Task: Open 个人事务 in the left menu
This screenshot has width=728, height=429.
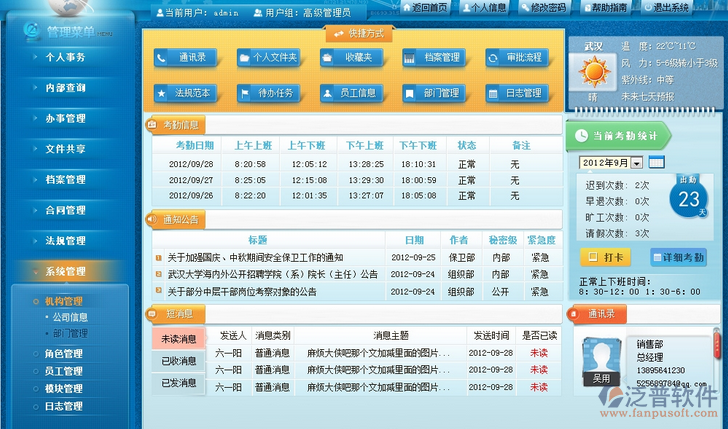Action: coord(65,57)
